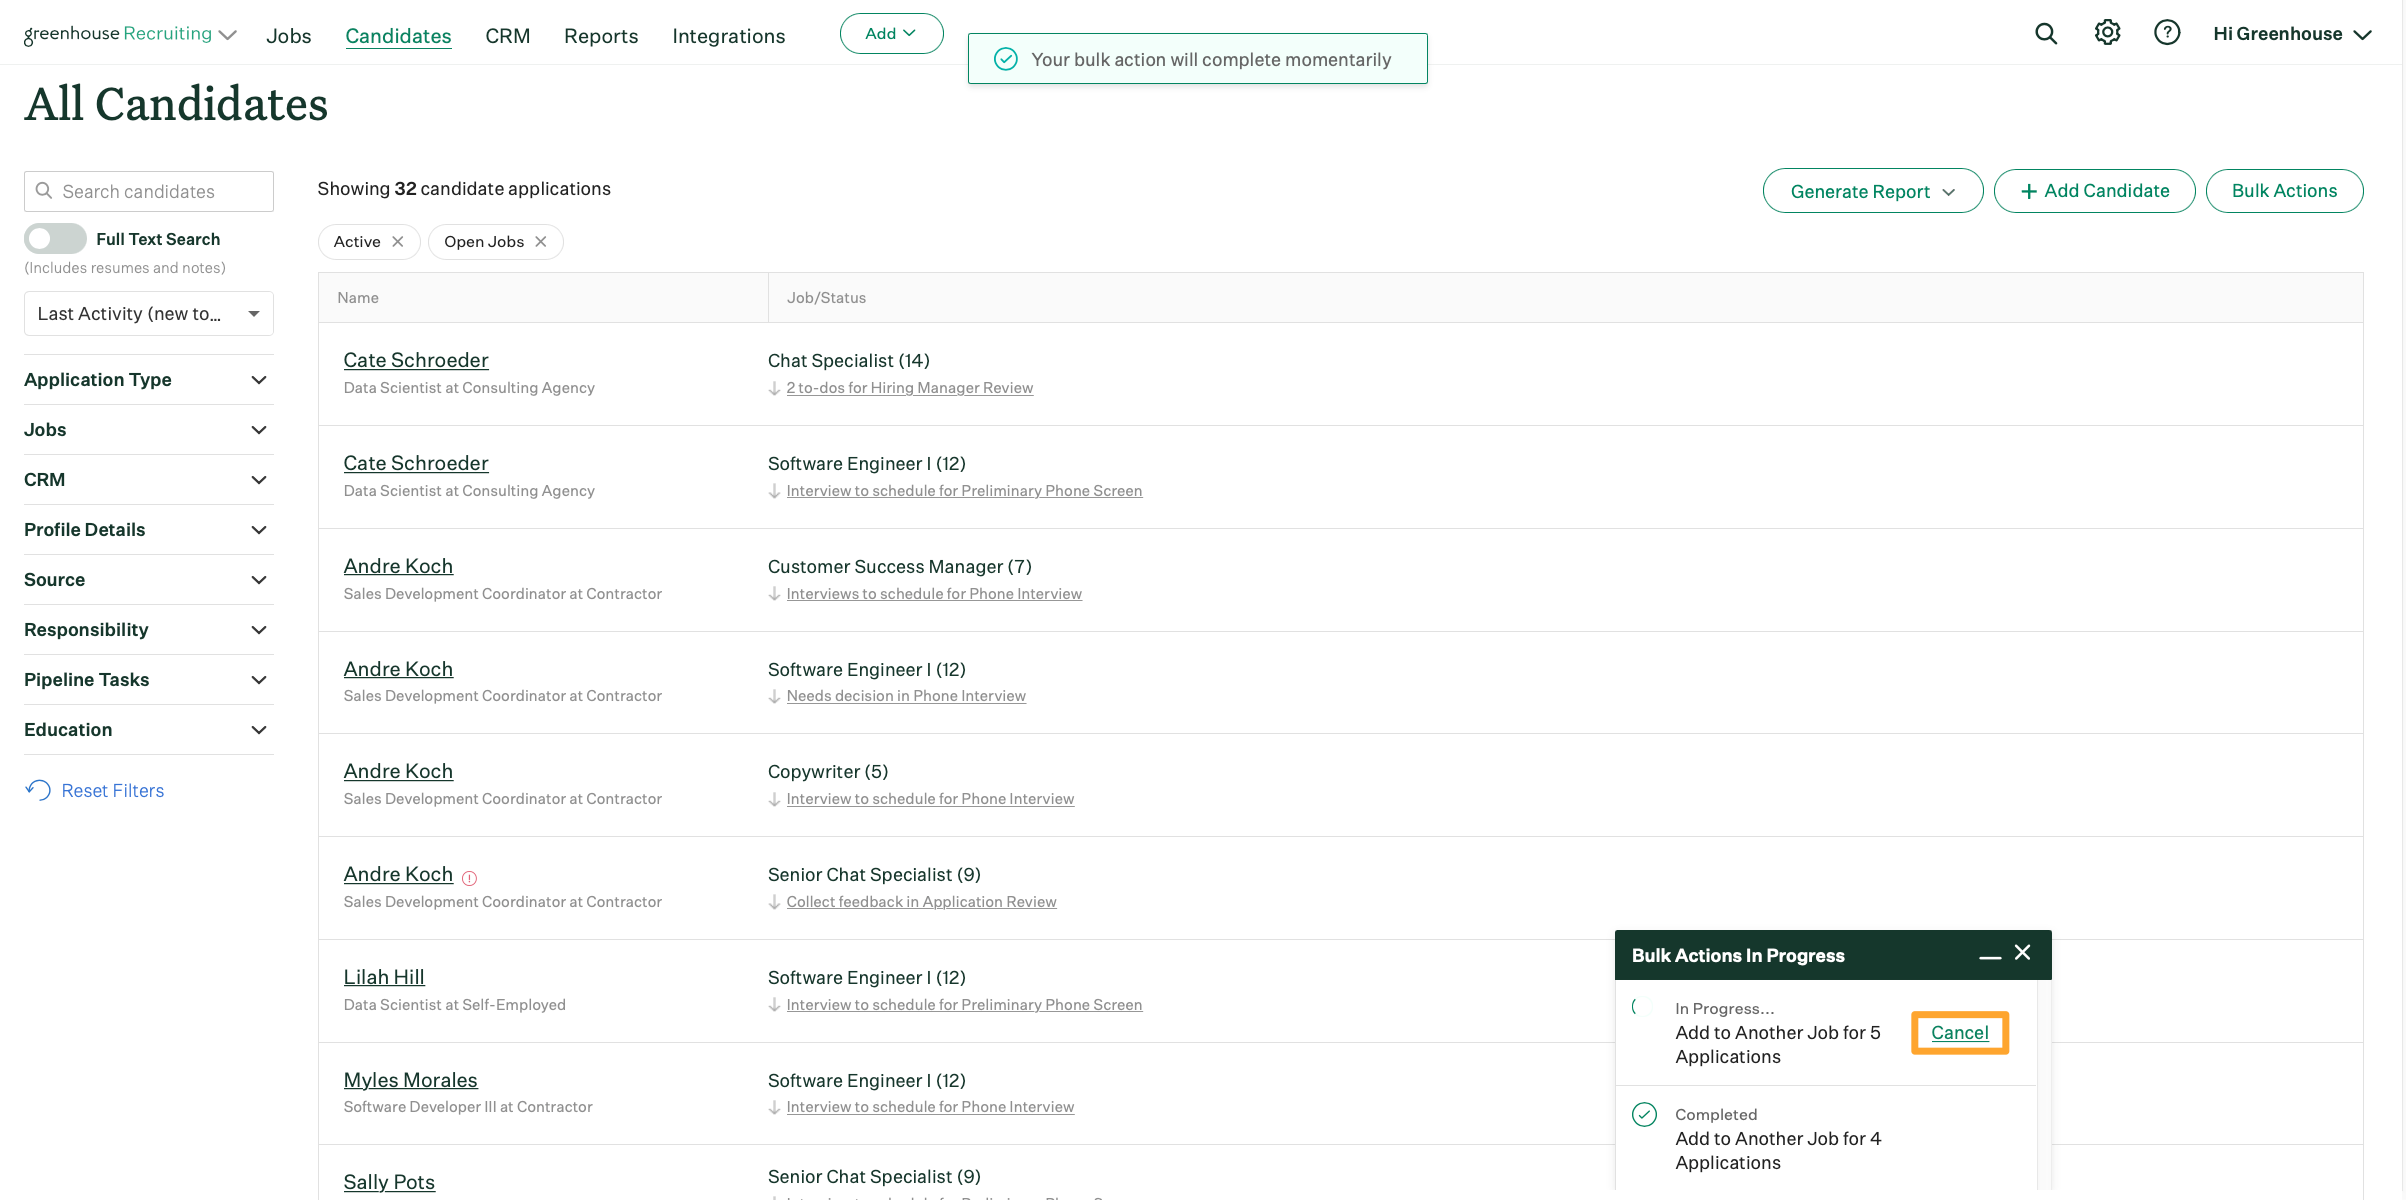Close the Bulk Actions In Progress panel
The height and width of the screenshot is (1200, 2406).
pyautogui.click(x=2023, y=952)
